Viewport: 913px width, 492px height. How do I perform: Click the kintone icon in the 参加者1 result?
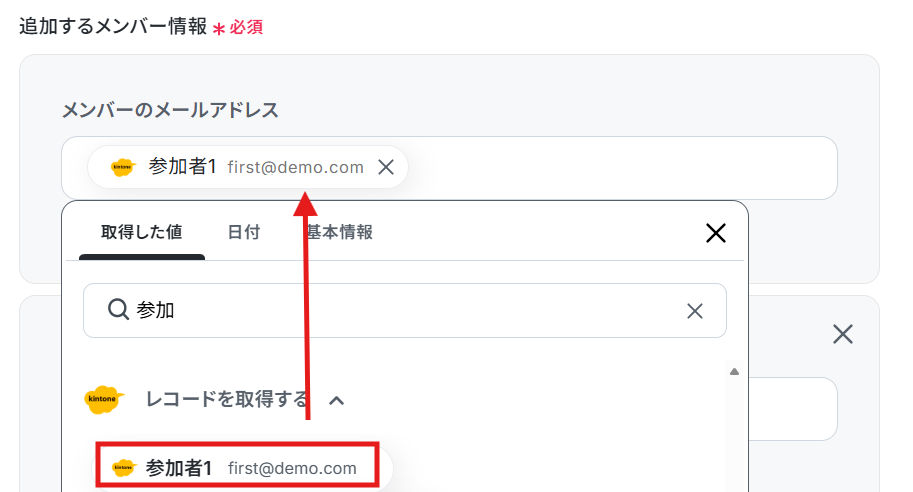point(123,468)
